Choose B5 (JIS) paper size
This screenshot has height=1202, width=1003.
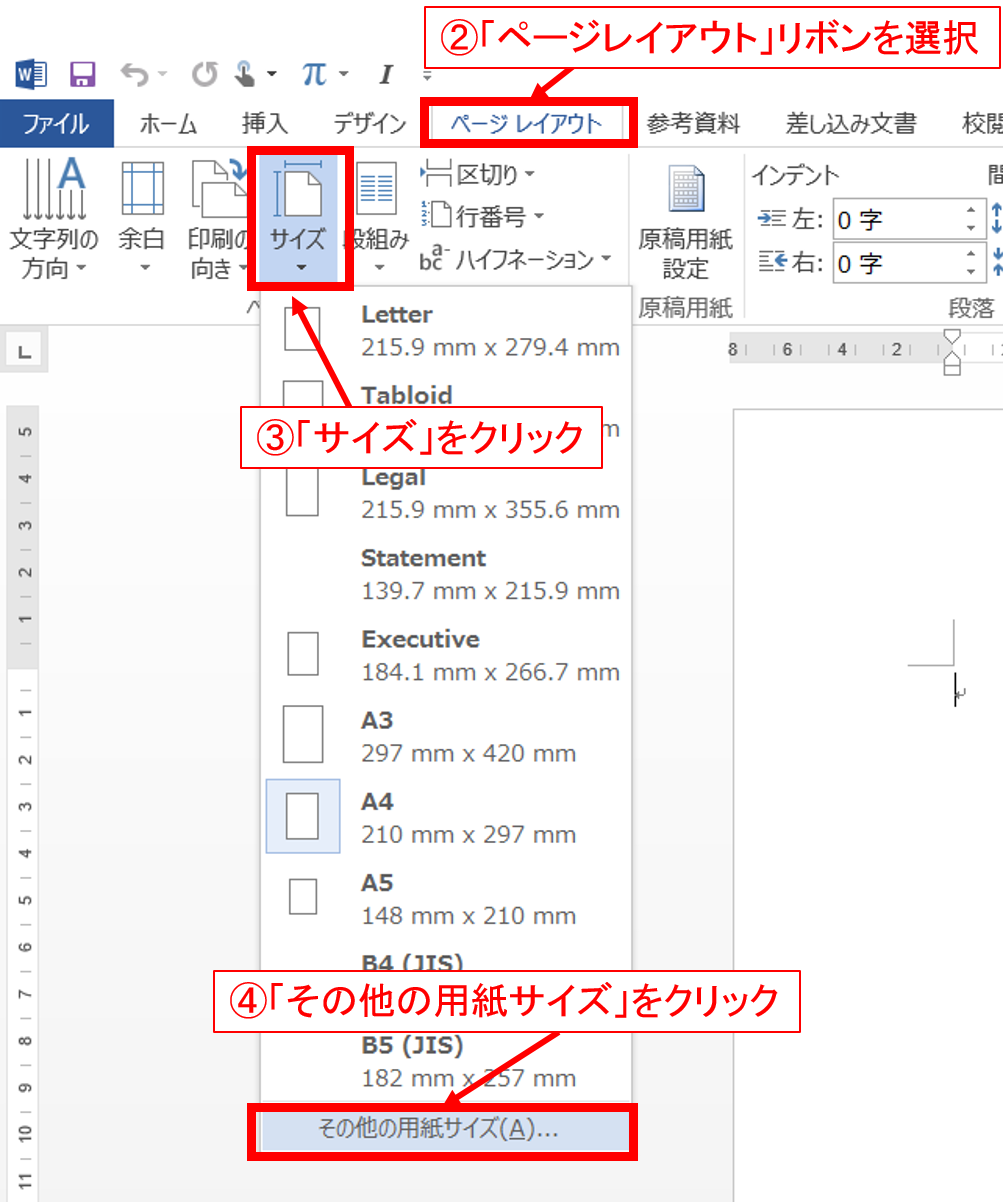pos(446,1061)
